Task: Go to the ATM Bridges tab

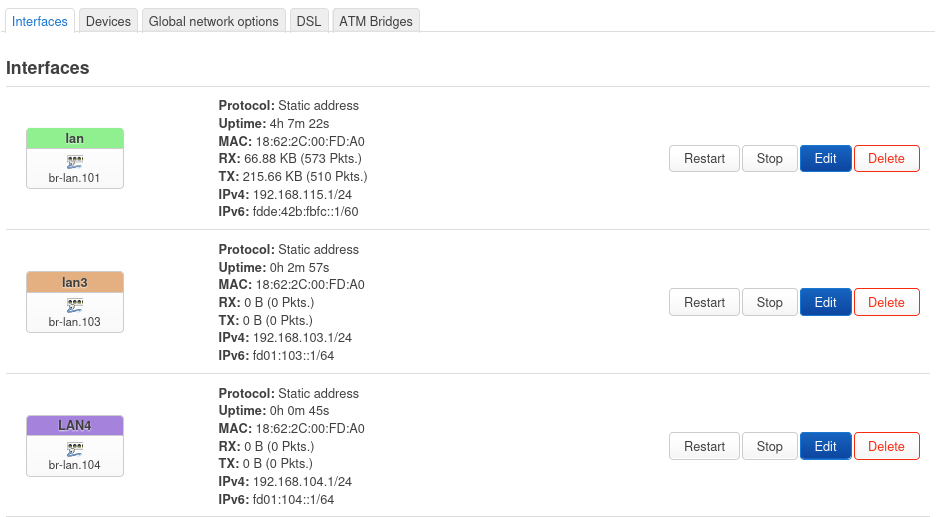Action: (x=376, y=21)
